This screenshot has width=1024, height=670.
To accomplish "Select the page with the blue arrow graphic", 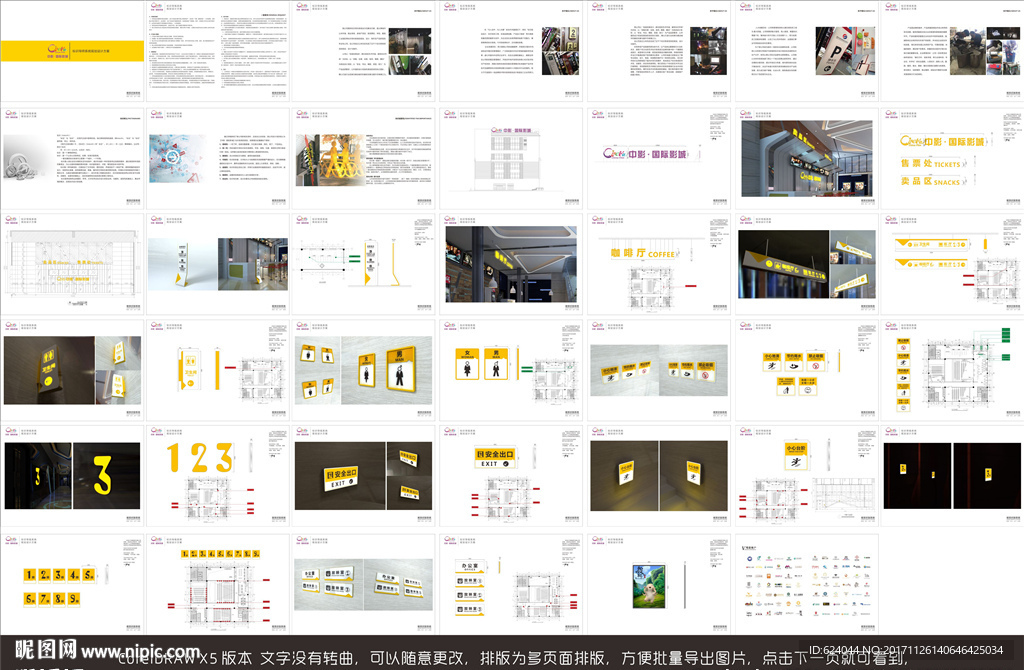I will pyautogui.click(x=217, y=158).
